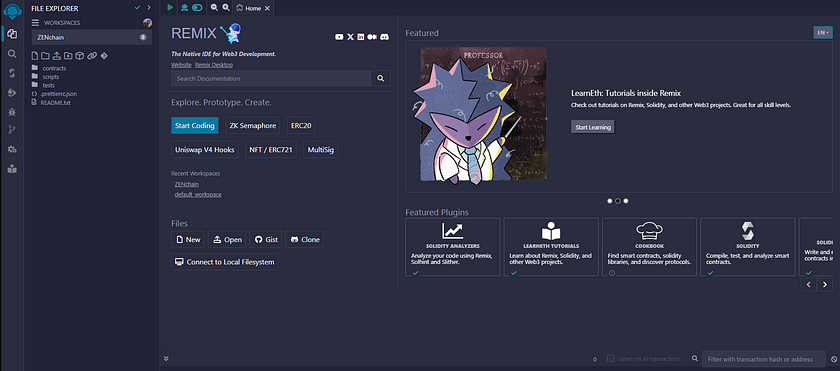Select third carousel dot in Featured
The width and height of the screenshot is (840, 371).
coord(626,201)
